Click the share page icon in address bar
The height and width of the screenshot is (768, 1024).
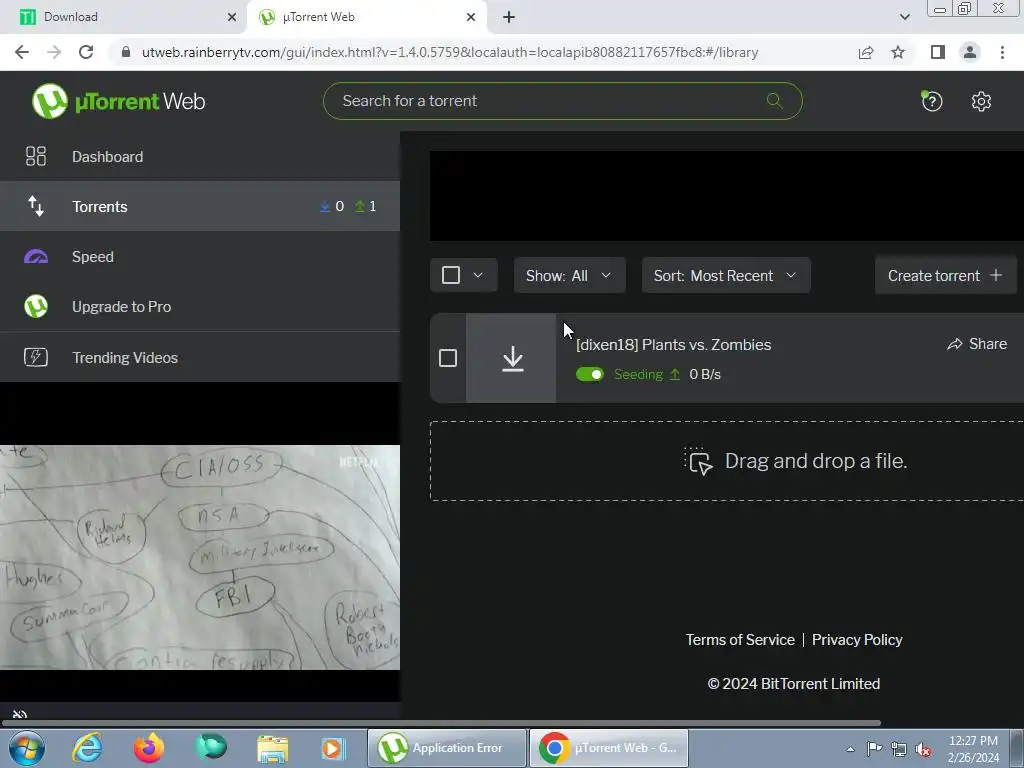click(x=866, y=52)
